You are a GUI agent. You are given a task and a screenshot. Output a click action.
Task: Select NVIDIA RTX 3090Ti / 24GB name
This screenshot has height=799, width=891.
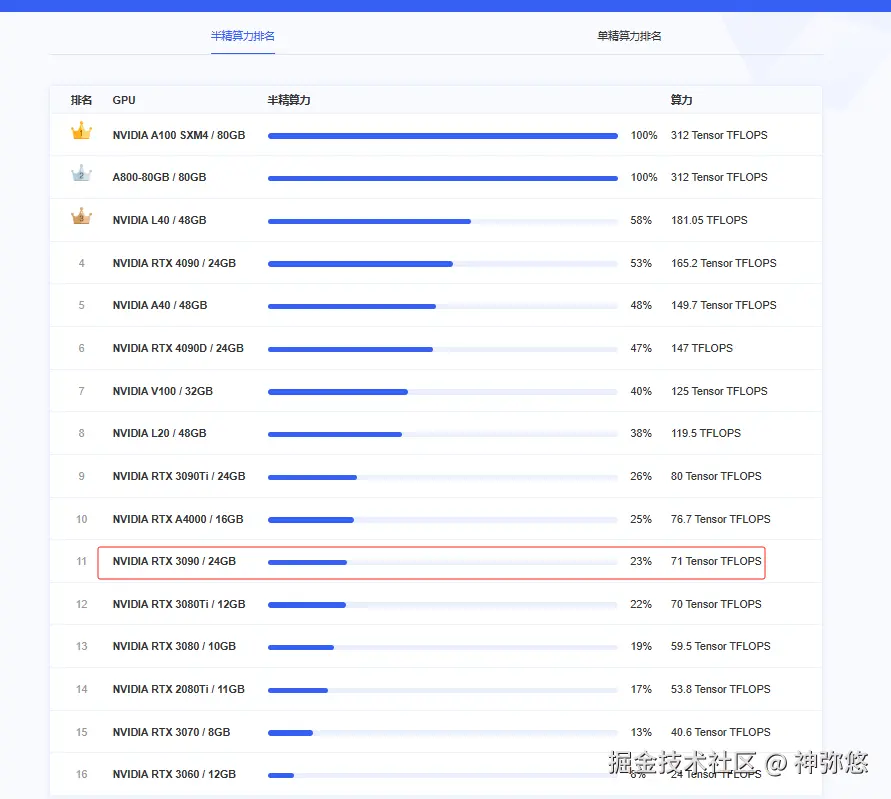coord(179,476)
